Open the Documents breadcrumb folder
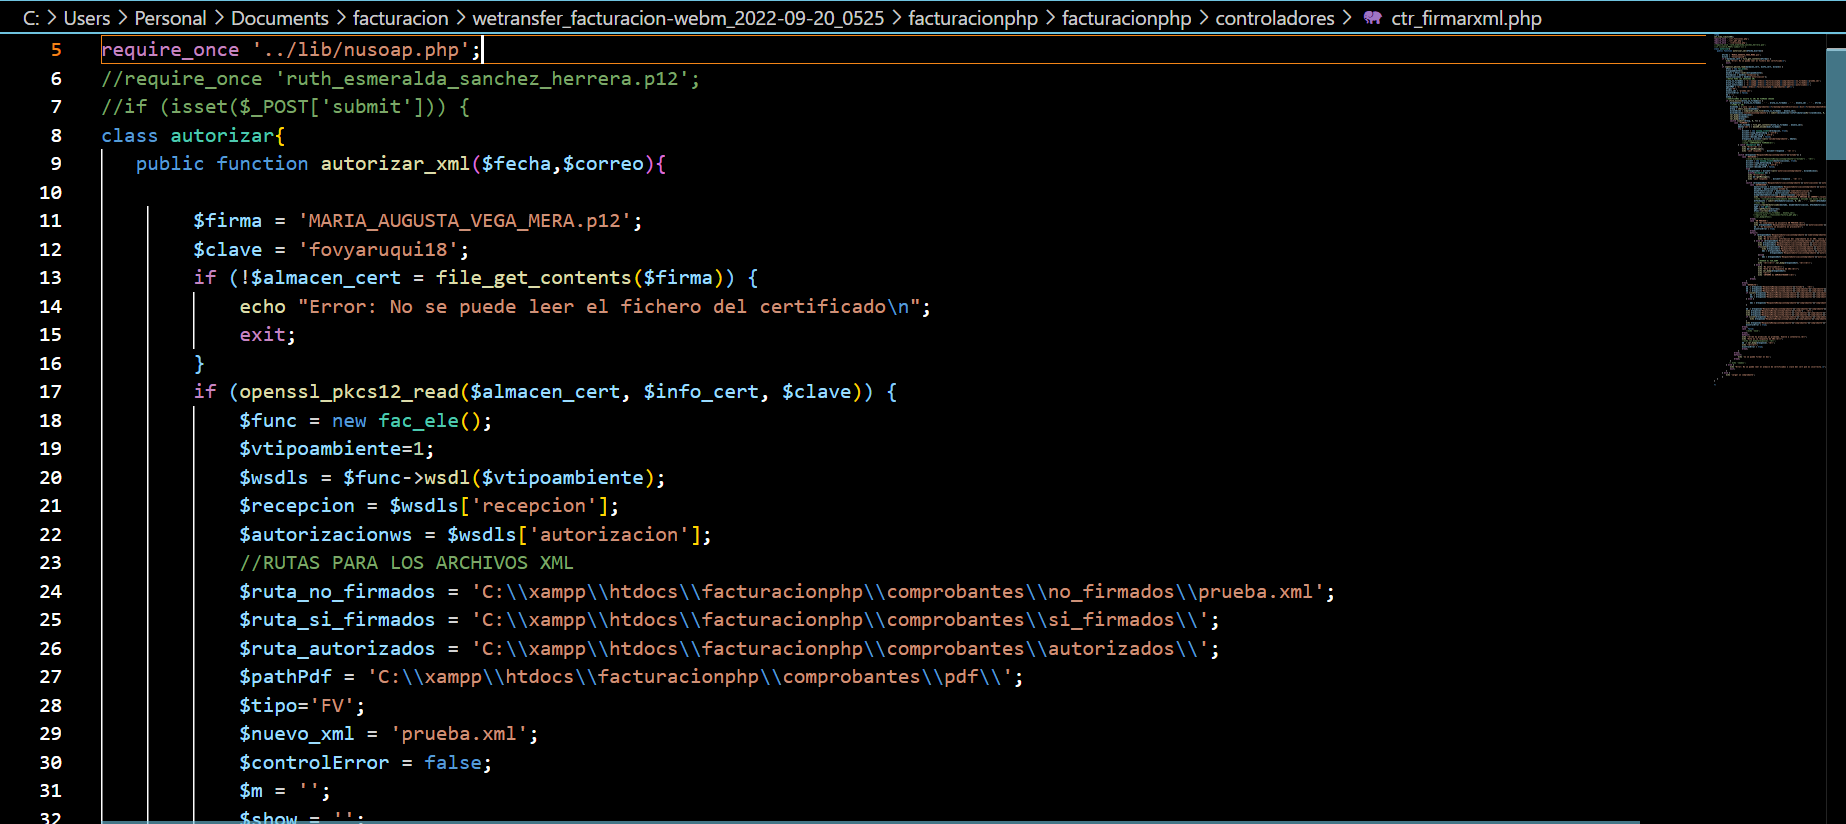1846x824 pixels. (x=279, y=18)
